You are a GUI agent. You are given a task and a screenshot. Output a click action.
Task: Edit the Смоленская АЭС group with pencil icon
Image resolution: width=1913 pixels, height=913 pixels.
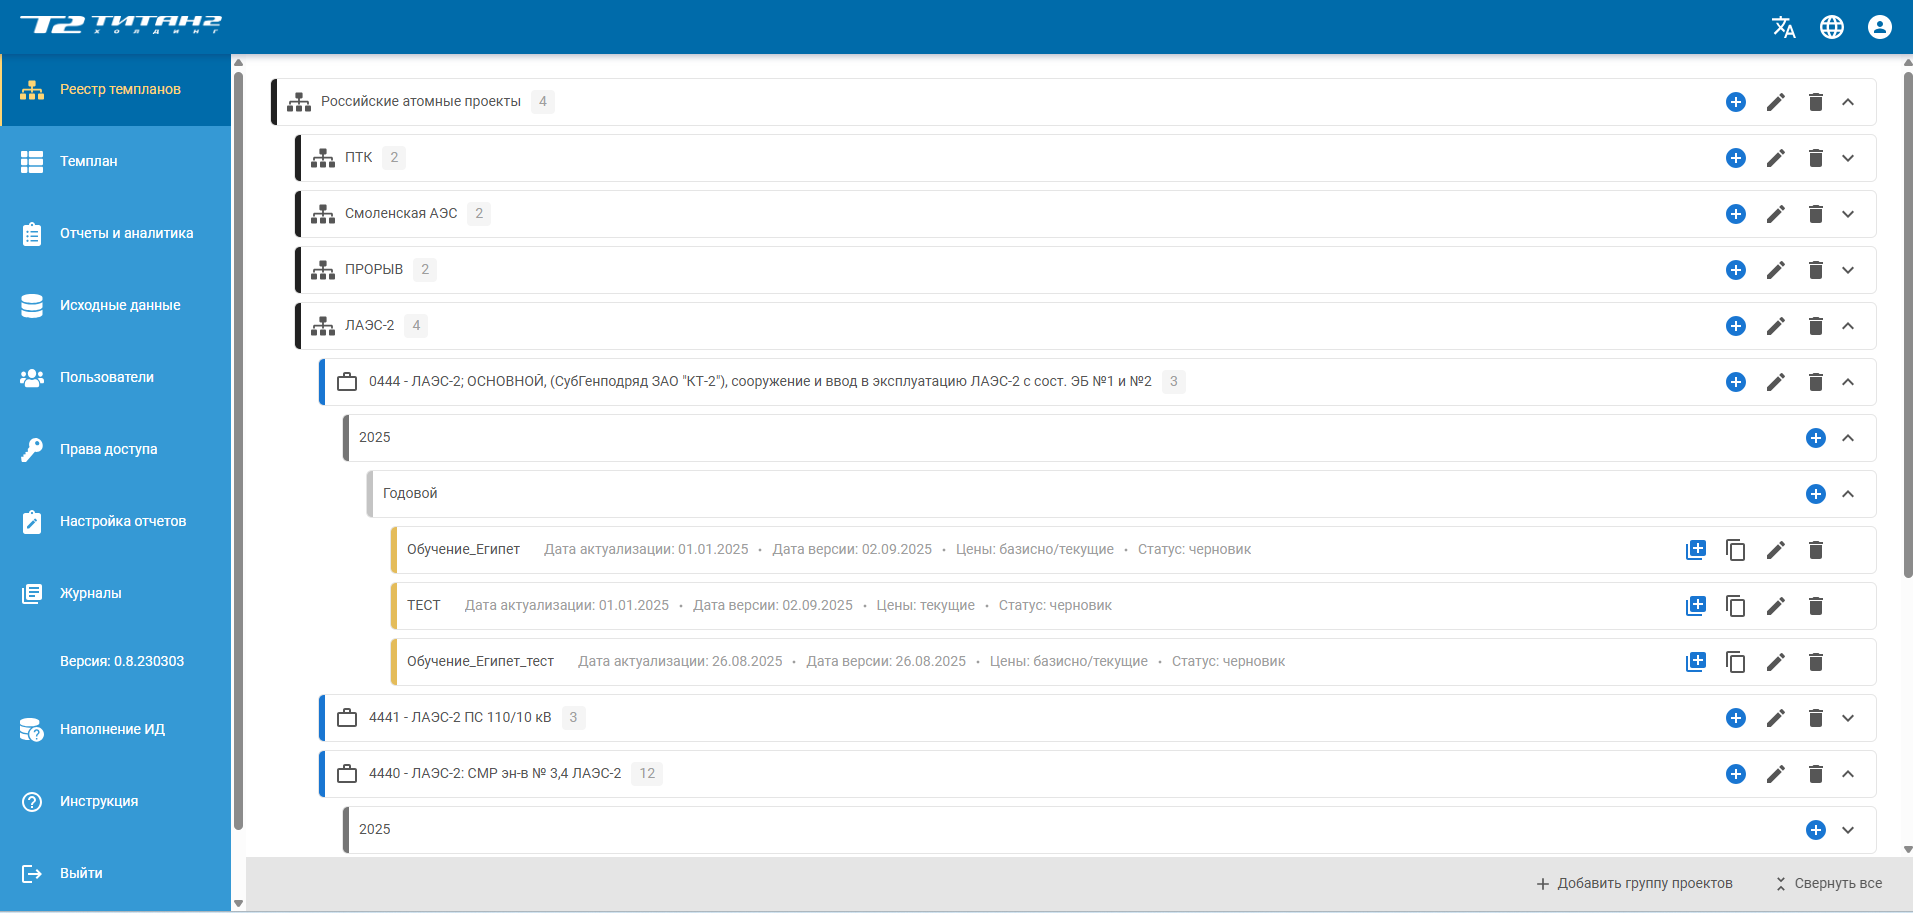(1775, 214)
